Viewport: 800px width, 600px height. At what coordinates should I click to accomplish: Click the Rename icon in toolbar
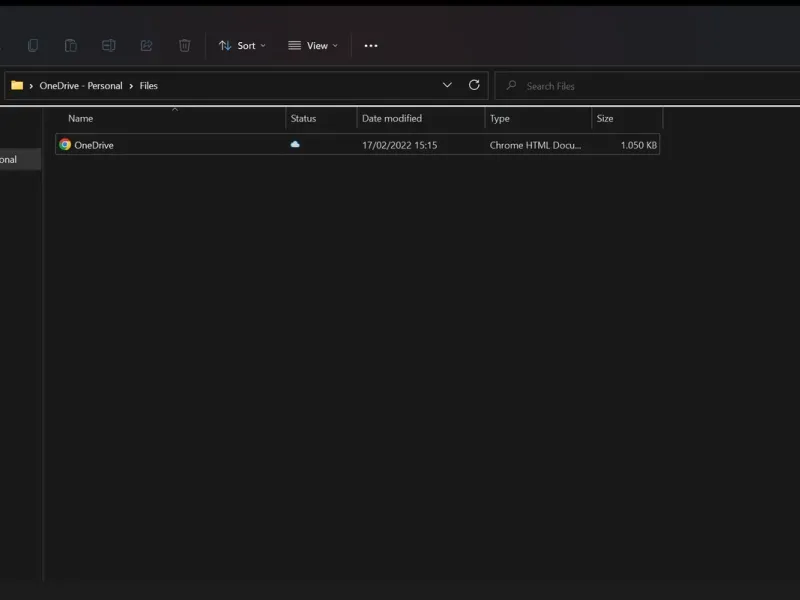point(109,45)
